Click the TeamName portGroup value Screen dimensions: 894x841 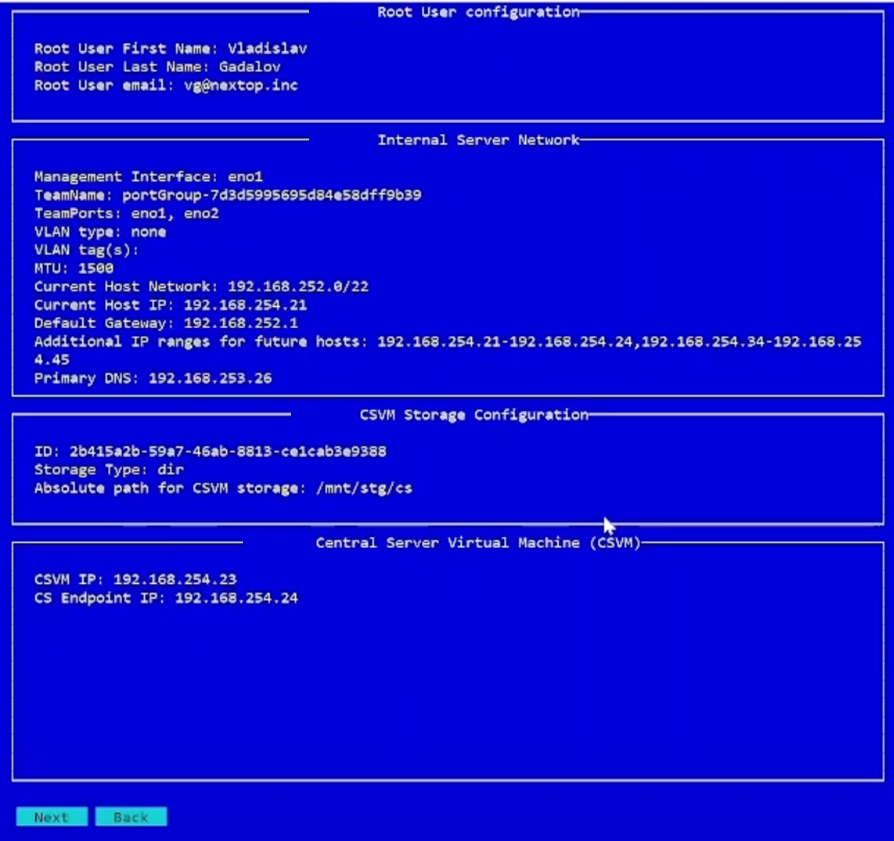(271, 195)
